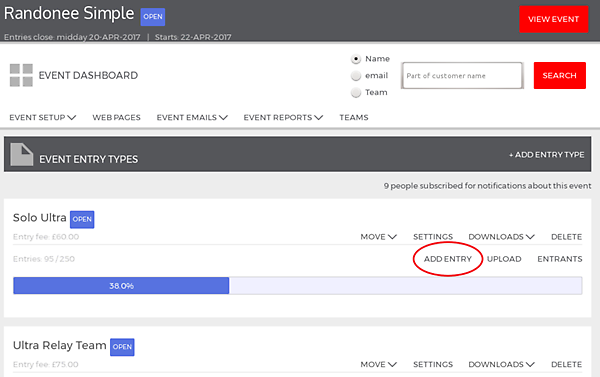Image resolution: width=600 pixels, height=377 pixels.
Task: Click 'Entry fee: £60.00' text
Action: click(x=46, y=237)
